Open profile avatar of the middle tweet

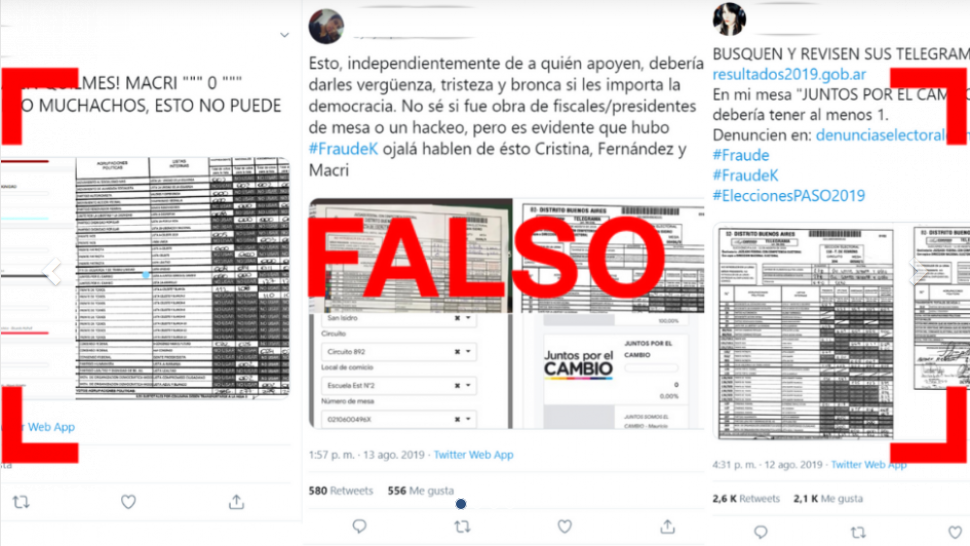(x=326, y=26)
